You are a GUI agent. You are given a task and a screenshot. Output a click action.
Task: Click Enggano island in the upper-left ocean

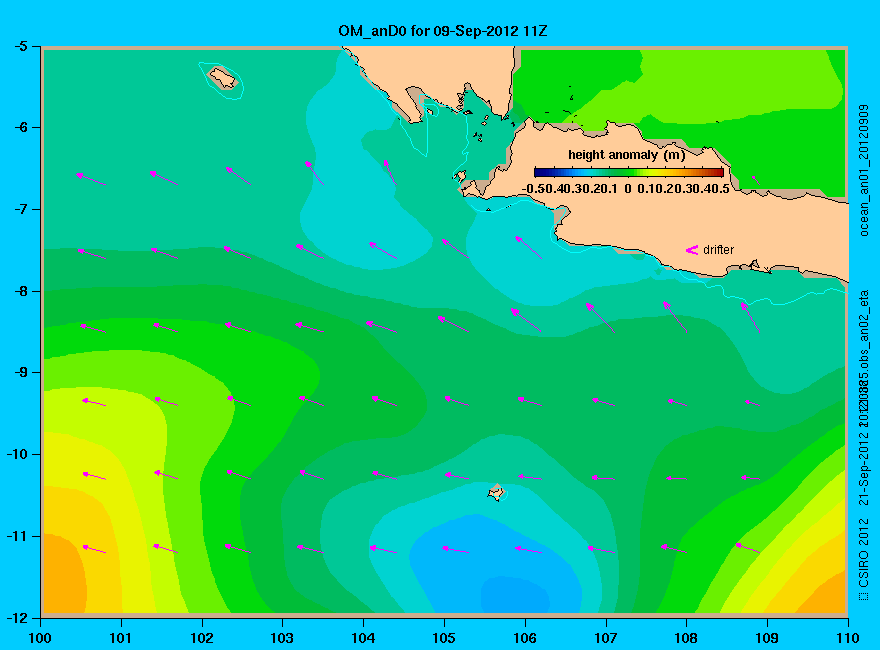[223, 77]
